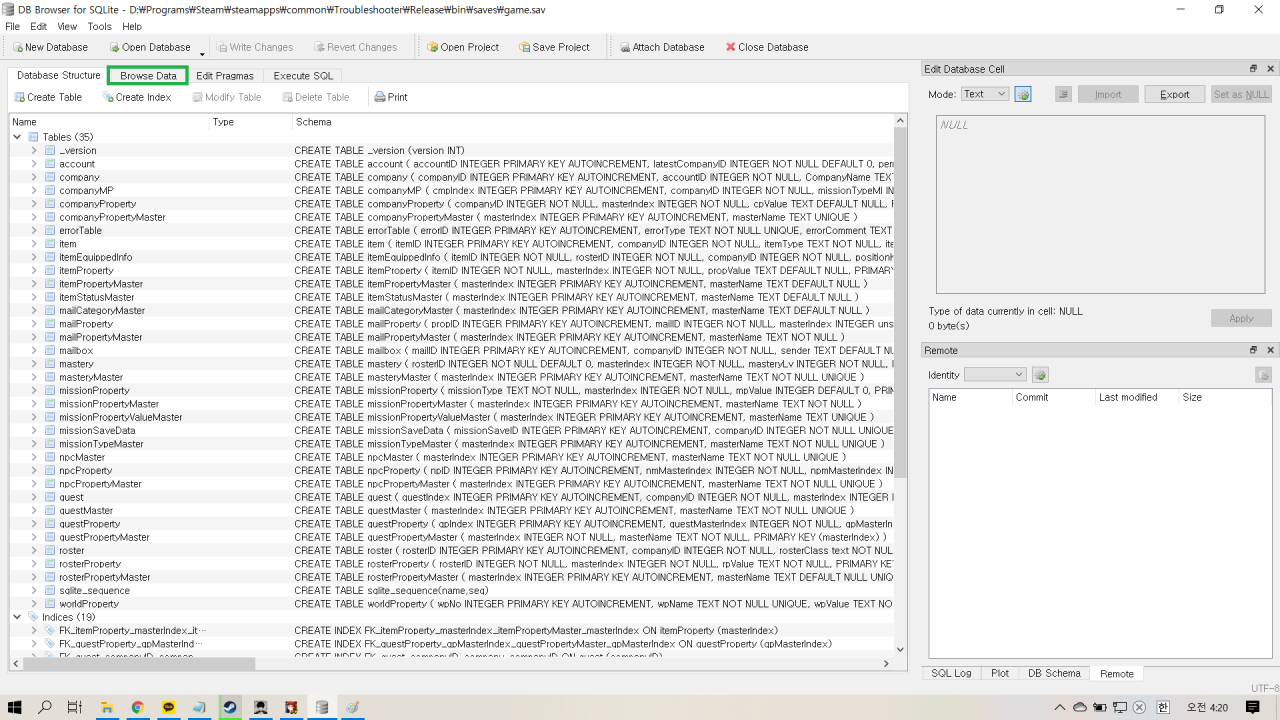Screen dimensions: 1280x720
Task: Collapse the Indices (19) tree node
Action: pos(17,617)
